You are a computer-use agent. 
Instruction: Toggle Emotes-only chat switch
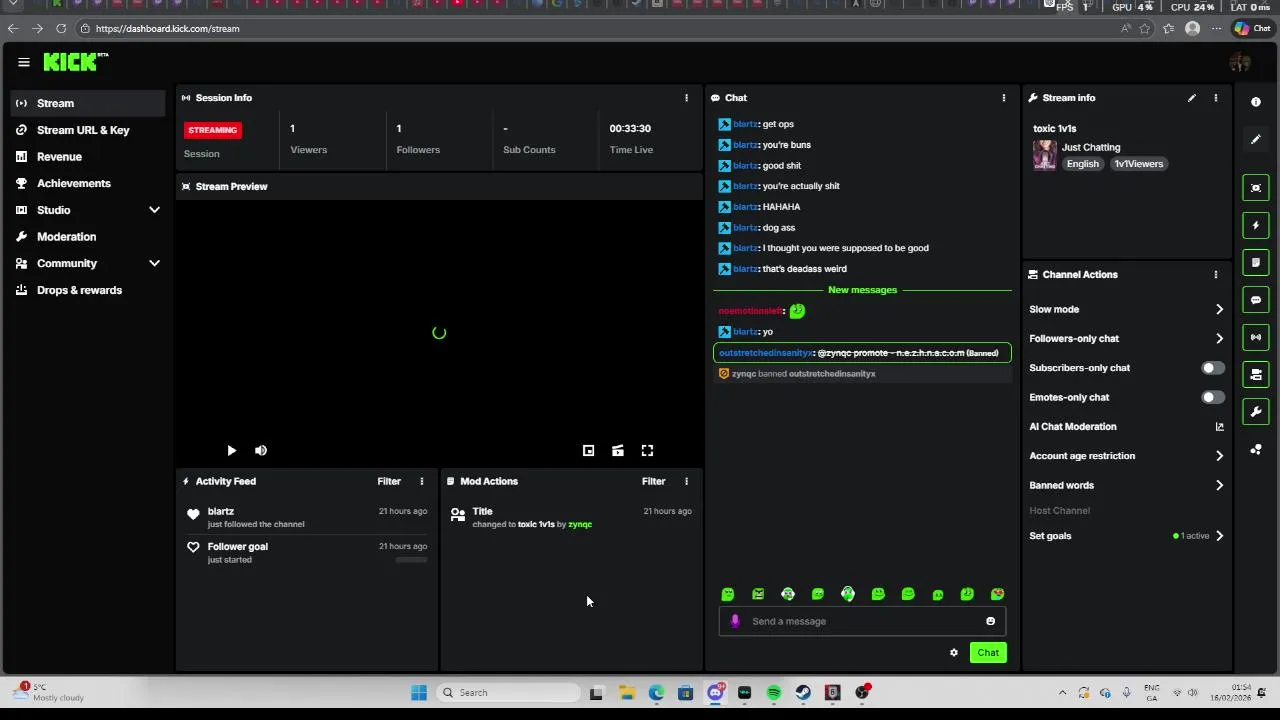(x=1212, y=398)
